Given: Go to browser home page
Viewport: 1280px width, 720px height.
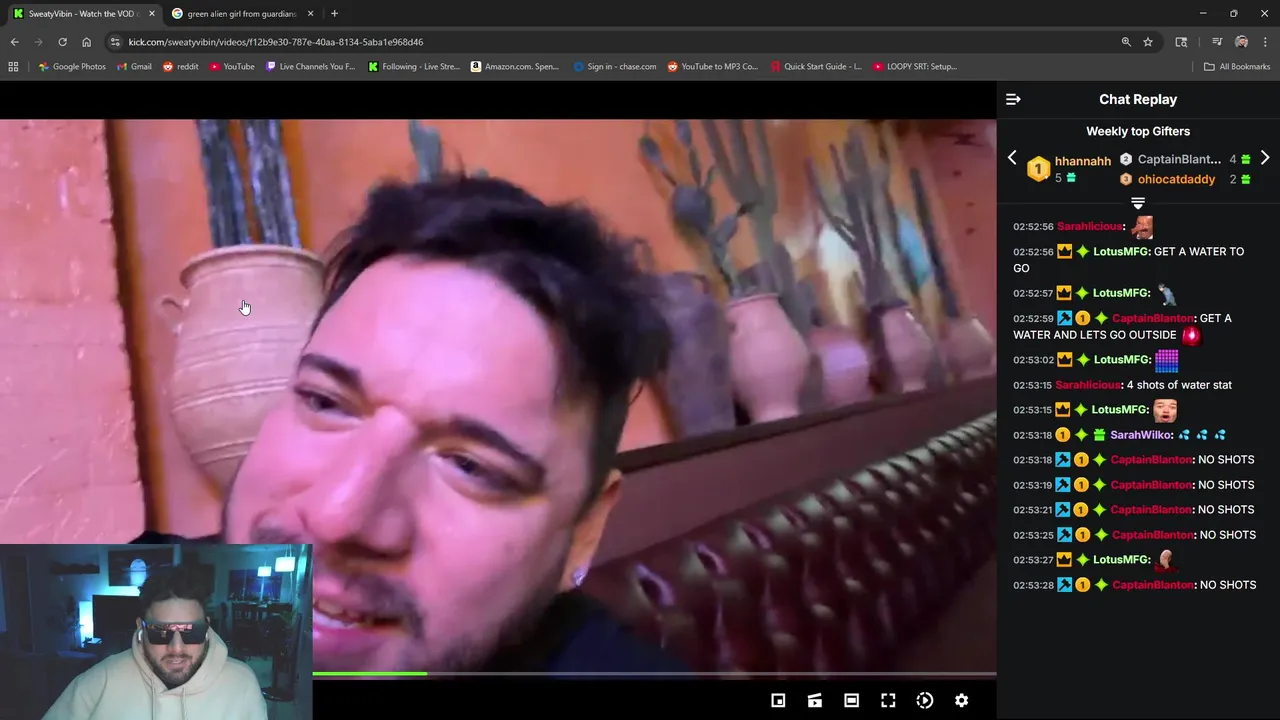Looking at the screenshot, I should point(86,42).
